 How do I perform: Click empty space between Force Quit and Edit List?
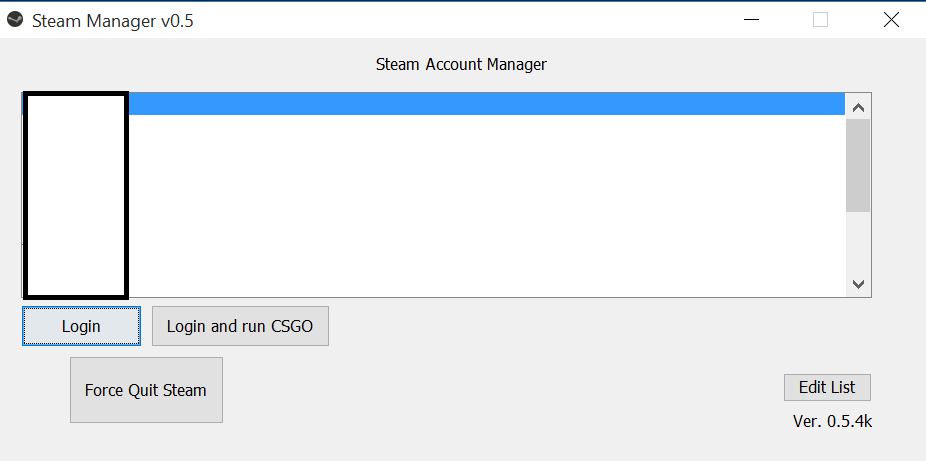500,390
